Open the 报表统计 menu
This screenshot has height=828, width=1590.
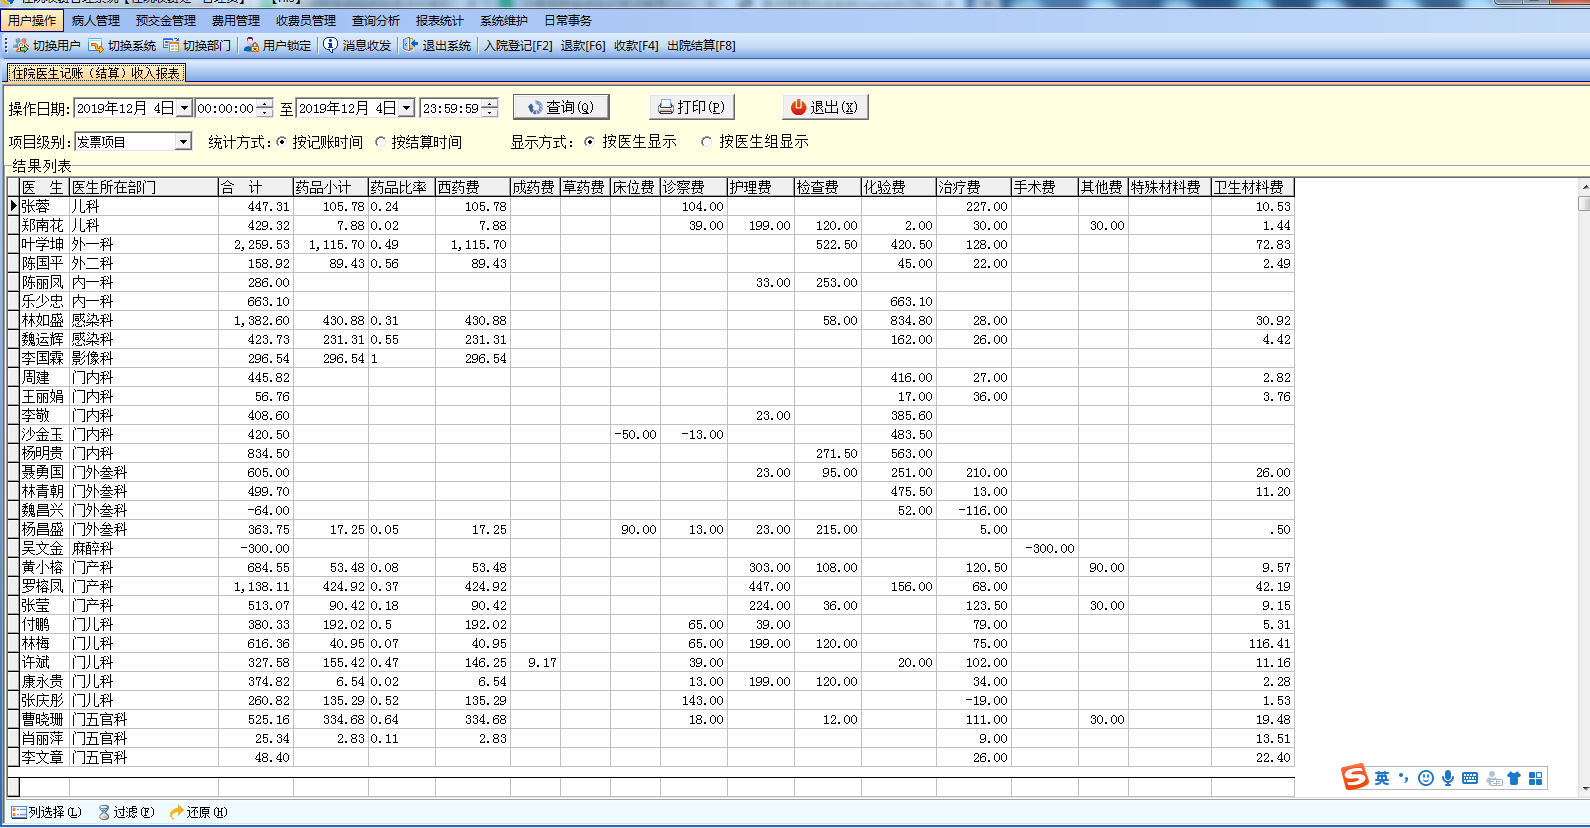(440, 20)
